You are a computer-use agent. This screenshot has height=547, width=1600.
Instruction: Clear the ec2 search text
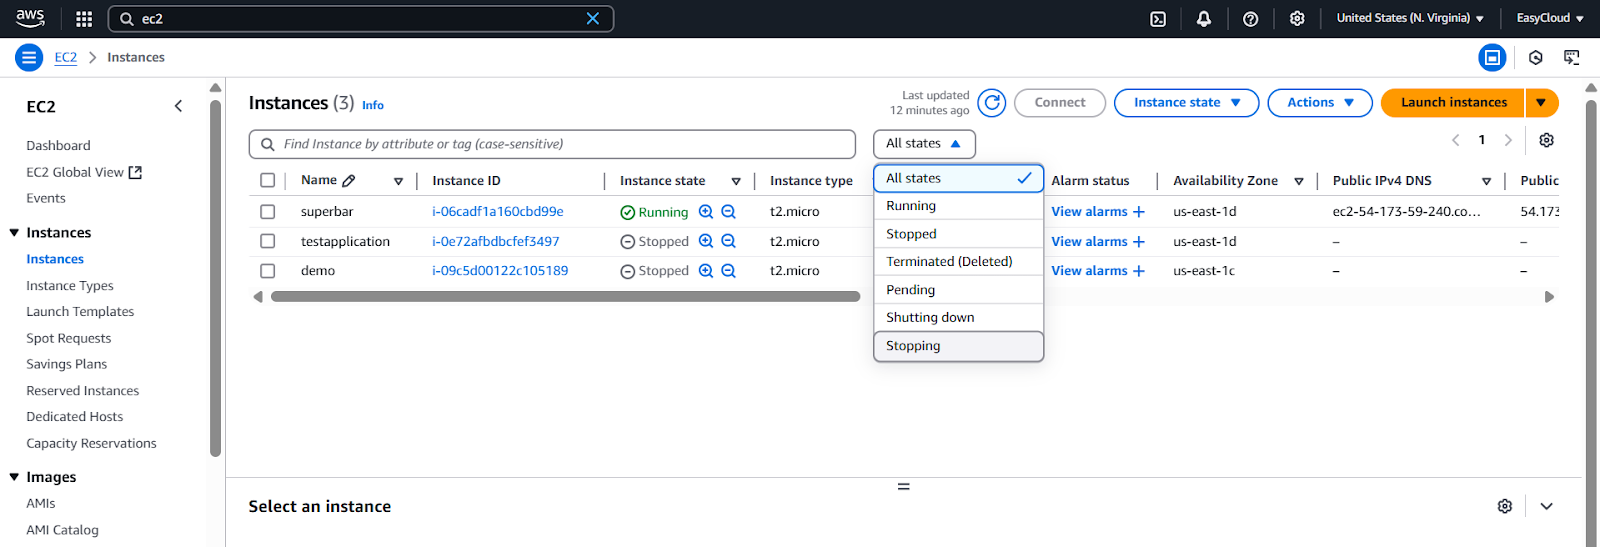(592, 19)
